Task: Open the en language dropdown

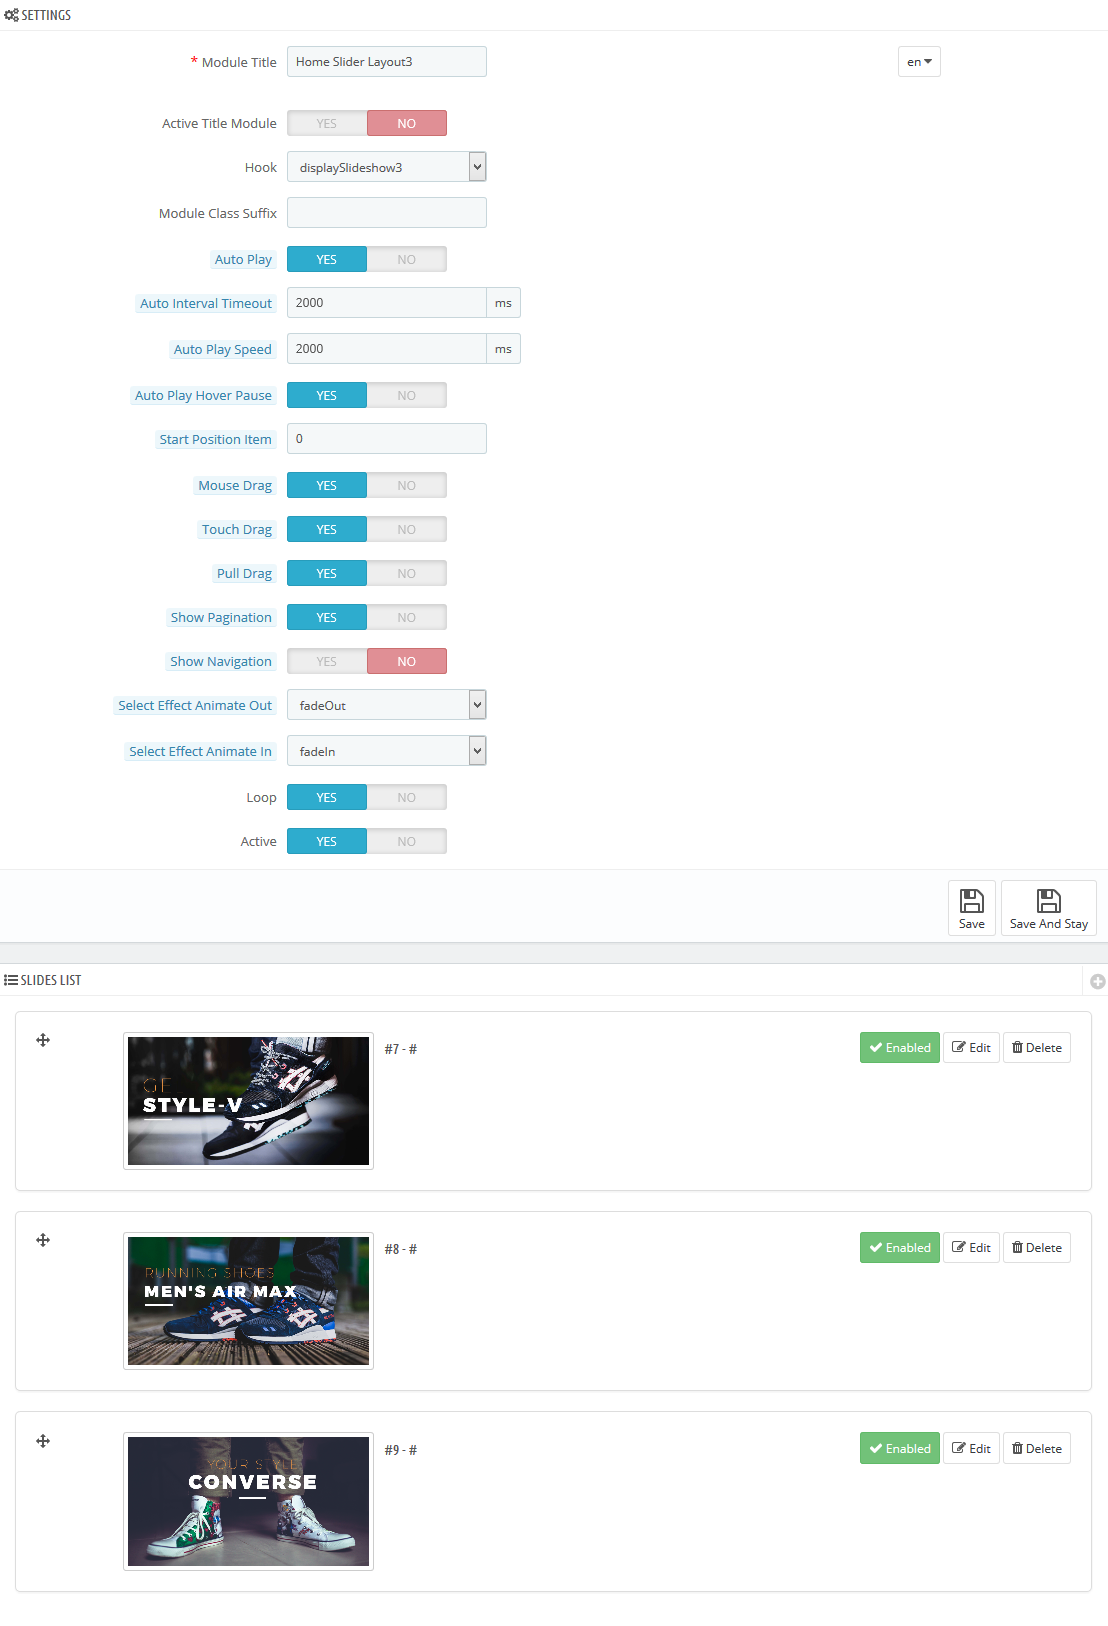Action: pos(919,62)
